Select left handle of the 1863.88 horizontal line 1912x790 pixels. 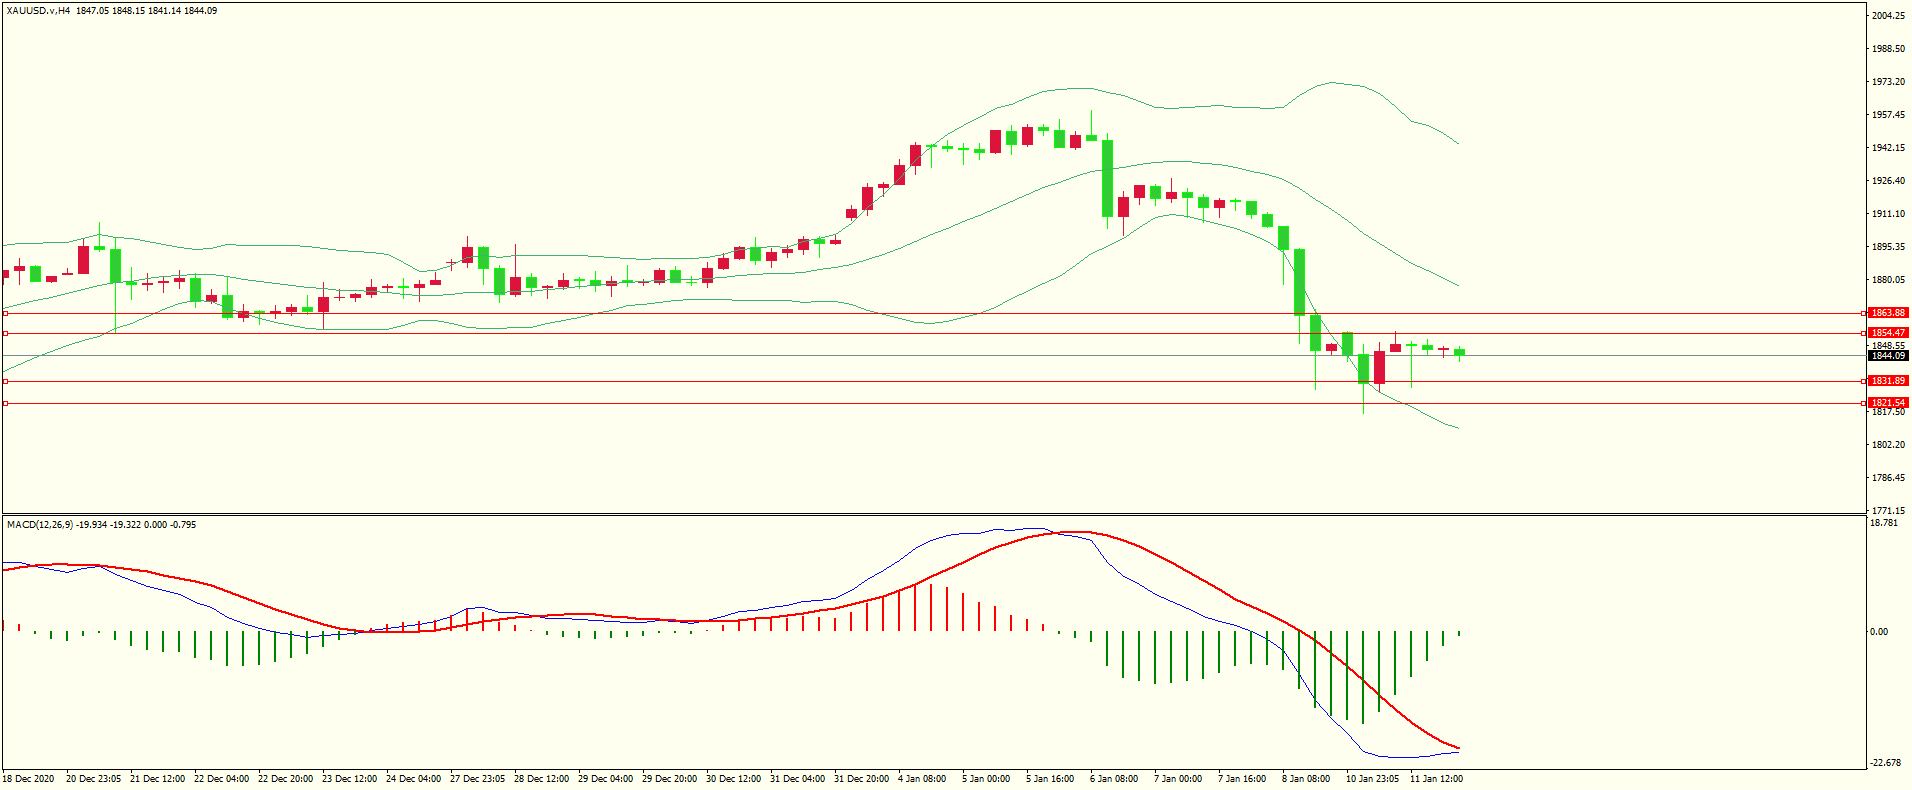(5, 313)
